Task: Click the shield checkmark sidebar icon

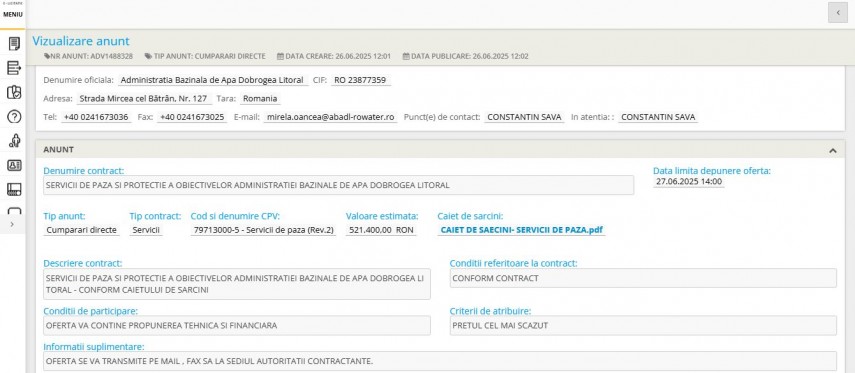Action: tap(14, 92)
